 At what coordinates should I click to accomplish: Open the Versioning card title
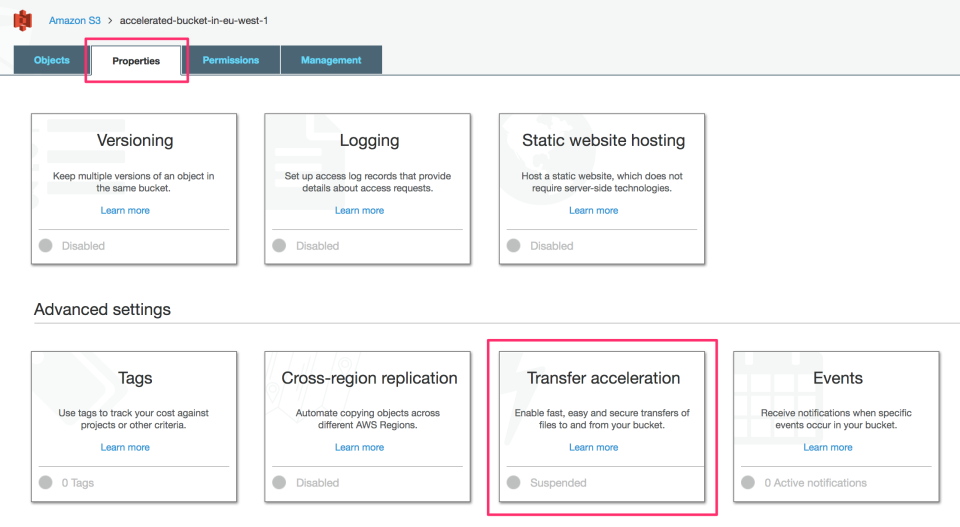tap(135, 140)
